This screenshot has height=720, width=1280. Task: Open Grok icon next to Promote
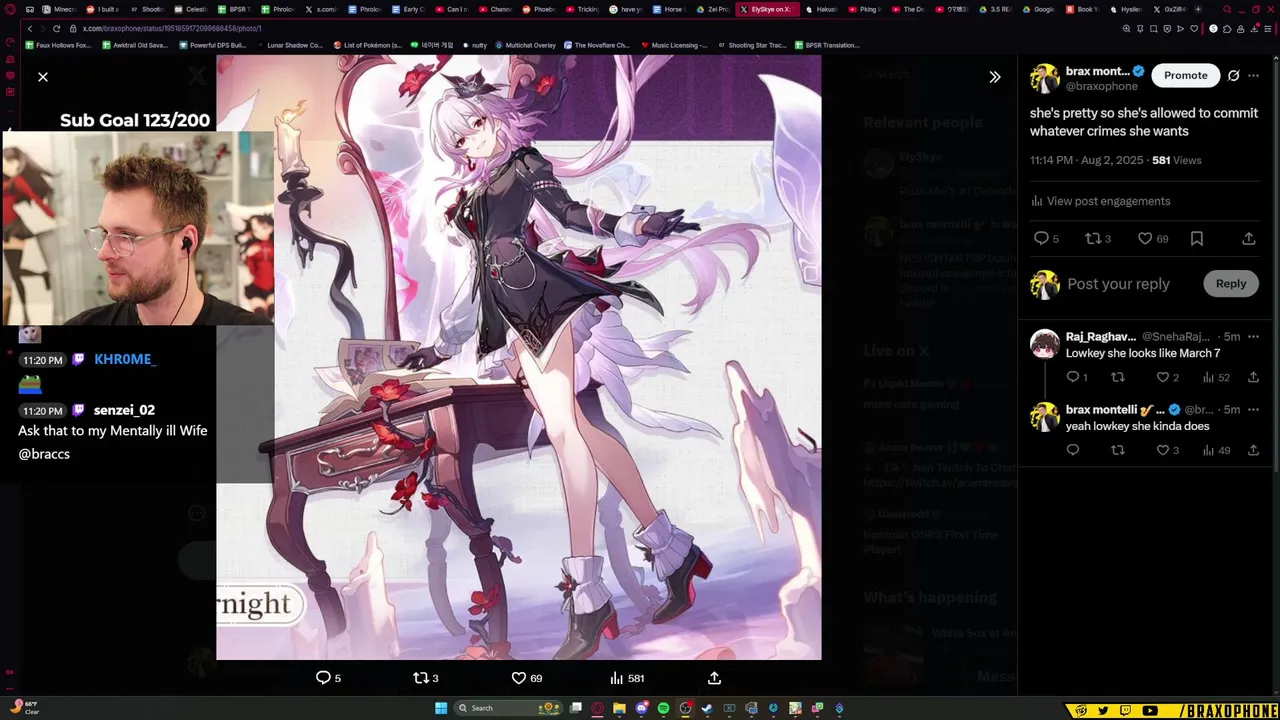pyautogui.click(x=1234, y=75)
